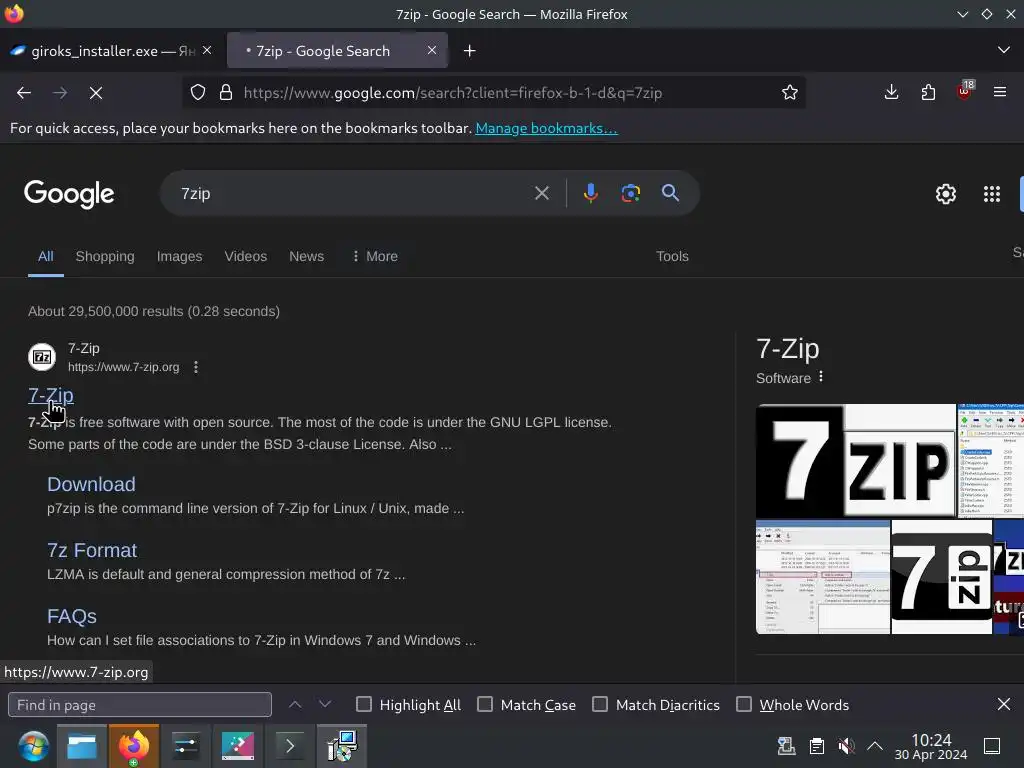Start Google voice search with microphone
Viewport: 1024px width, 768px height.
click(x=590, y=193)
